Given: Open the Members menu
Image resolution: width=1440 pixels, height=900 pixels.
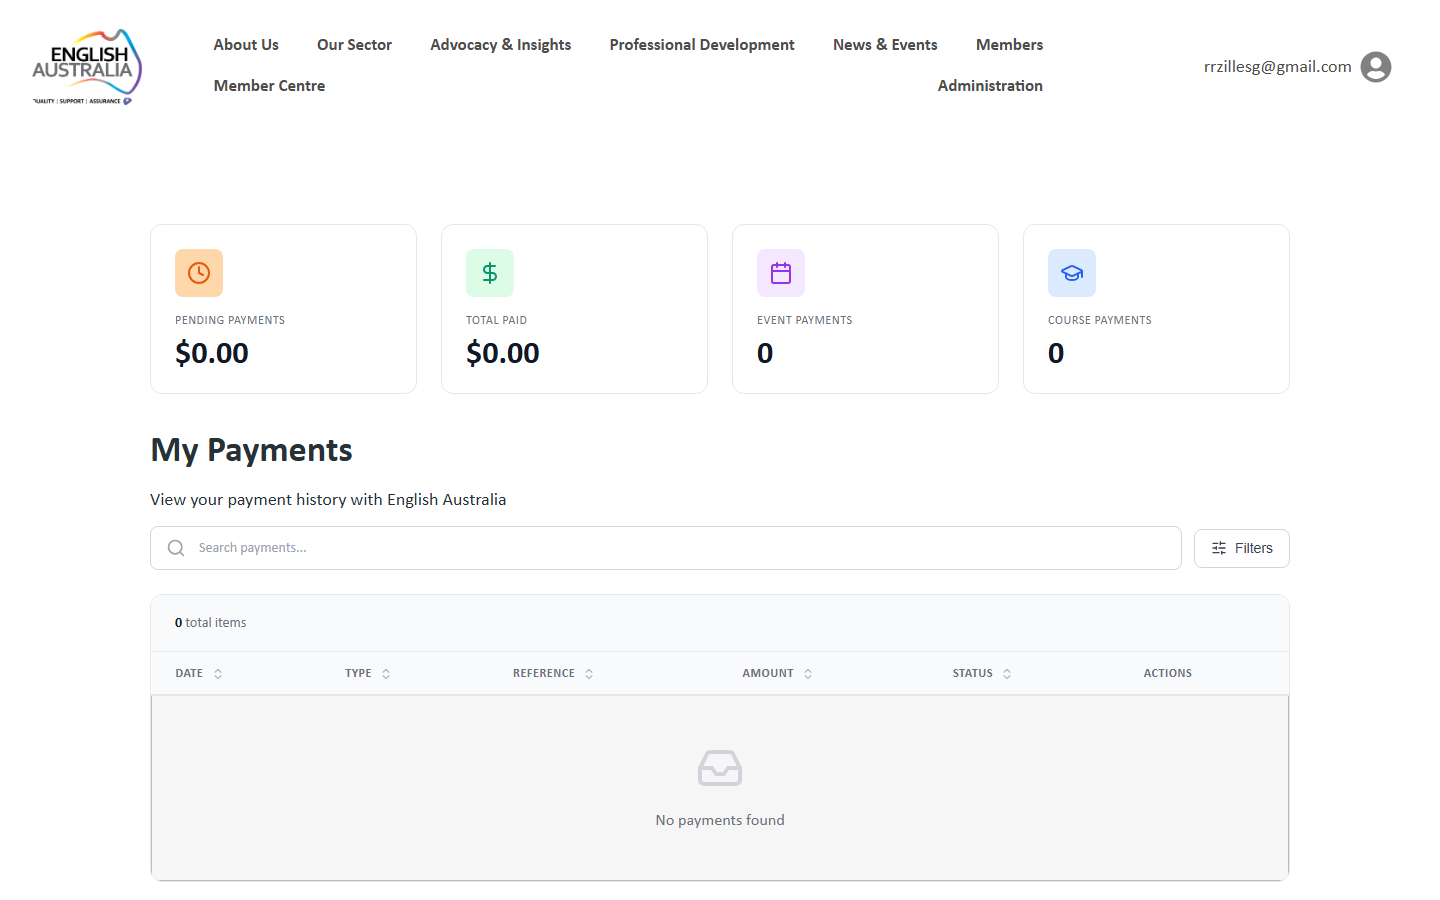Looking at the screenshot, I should click(x=1009, y=45).
